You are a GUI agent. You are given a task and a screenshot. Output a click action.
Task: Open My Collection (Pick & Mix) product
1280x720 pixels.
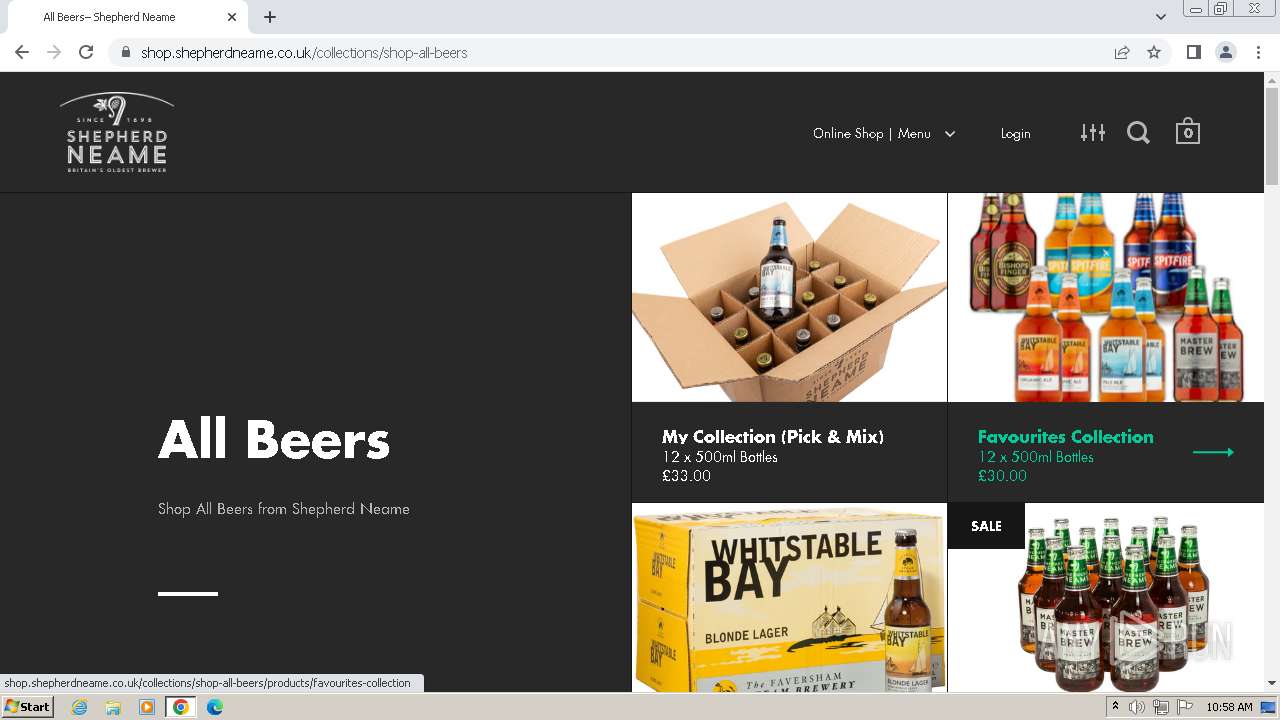(x=773, y=437)
